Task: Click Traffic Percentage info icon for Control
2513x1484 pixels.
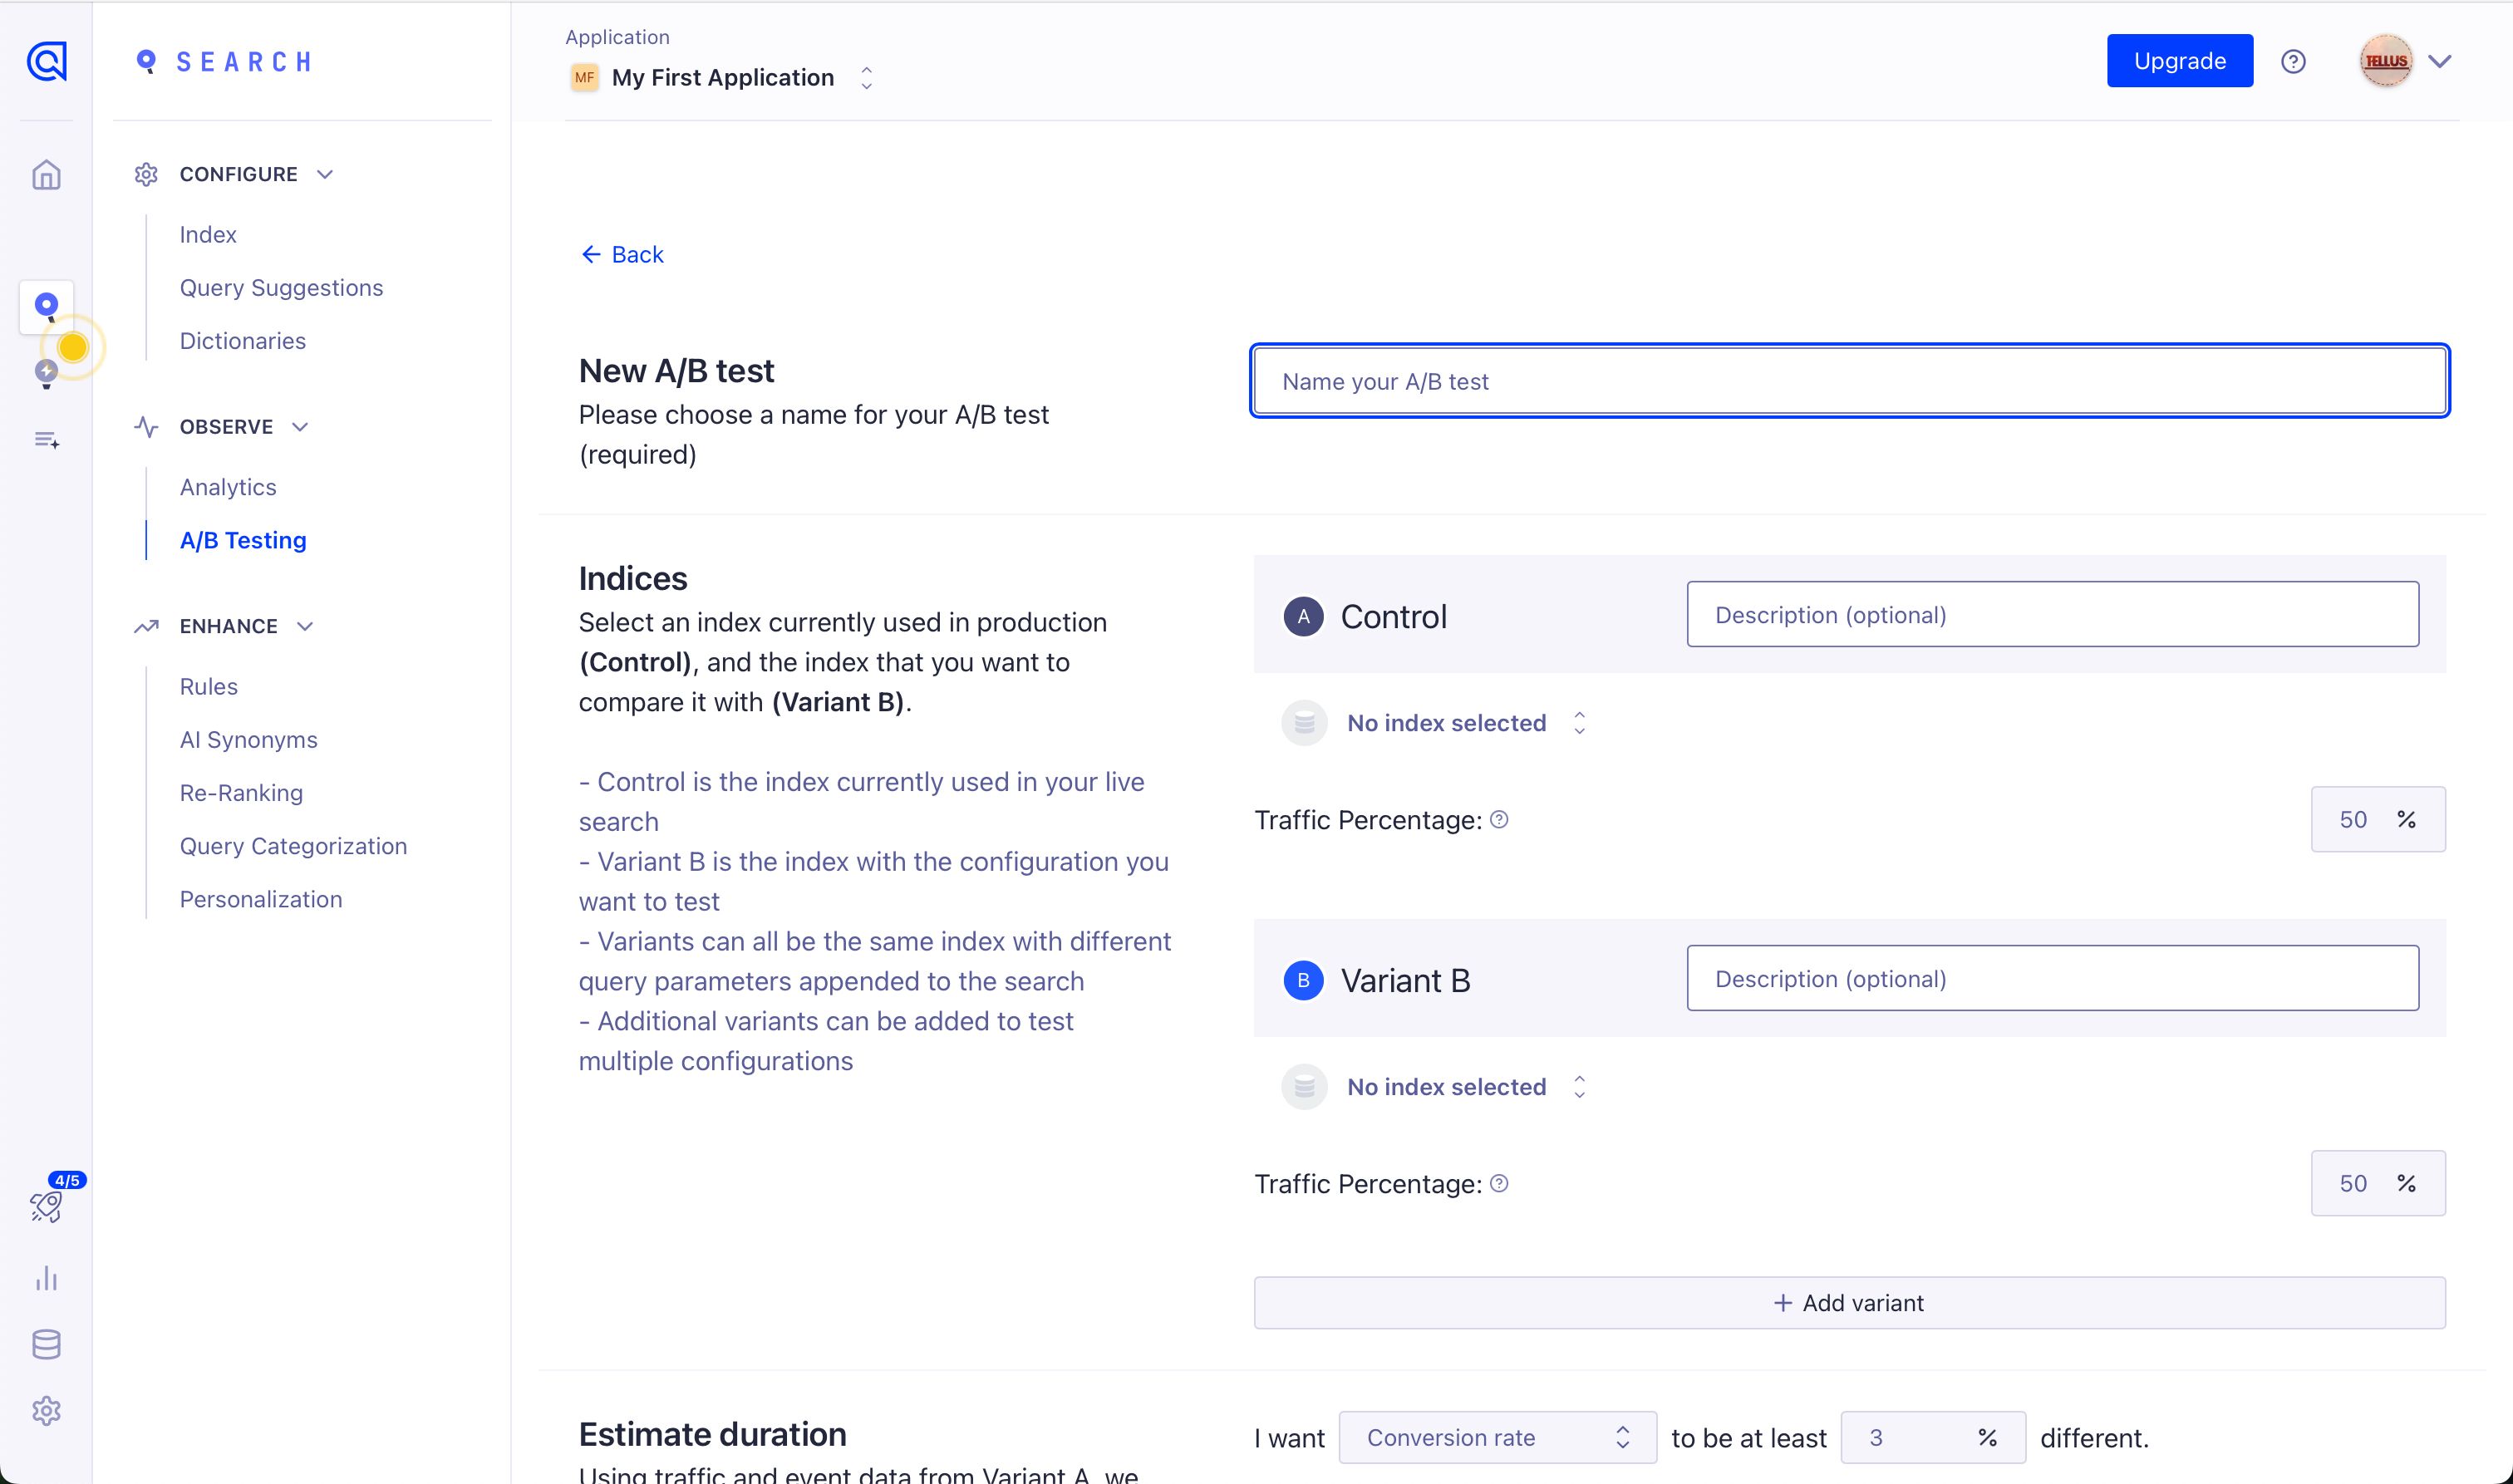Action: (1499, 820)
